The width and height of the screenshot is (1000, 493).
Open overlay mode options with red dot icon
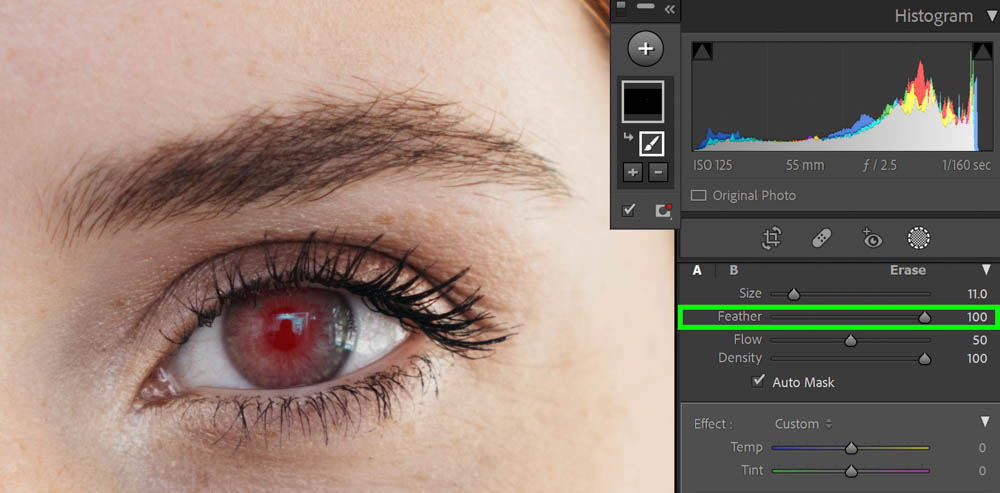tap(664, 210)
